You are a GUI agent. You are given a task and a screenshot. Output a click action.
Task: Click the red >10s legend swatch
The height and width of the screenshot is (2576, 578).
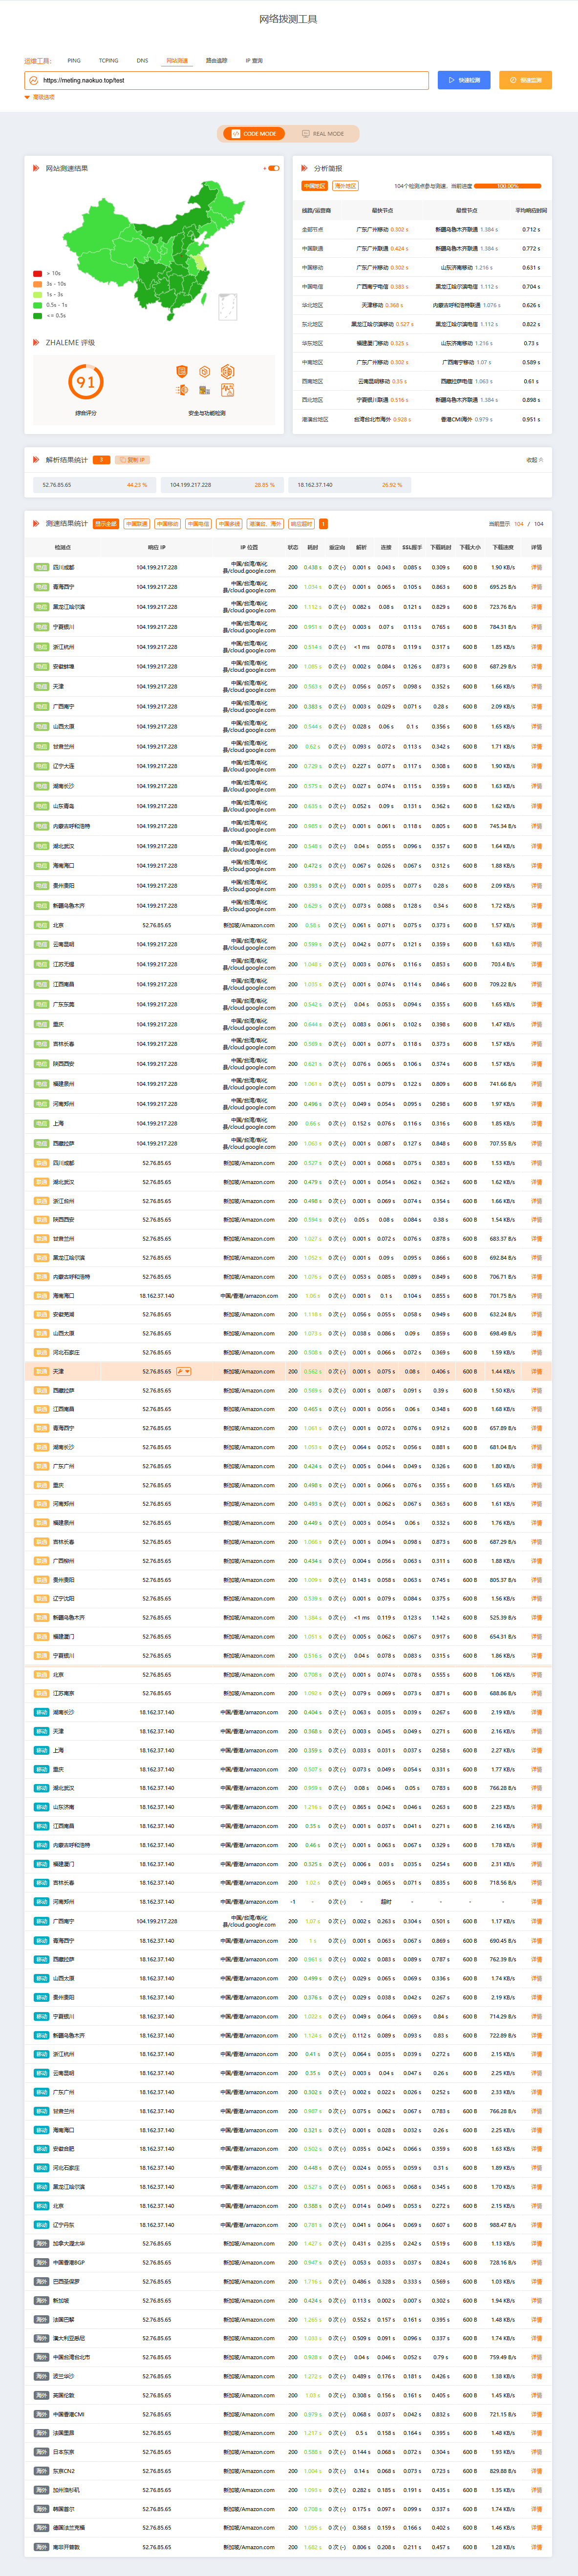(37, 273)
